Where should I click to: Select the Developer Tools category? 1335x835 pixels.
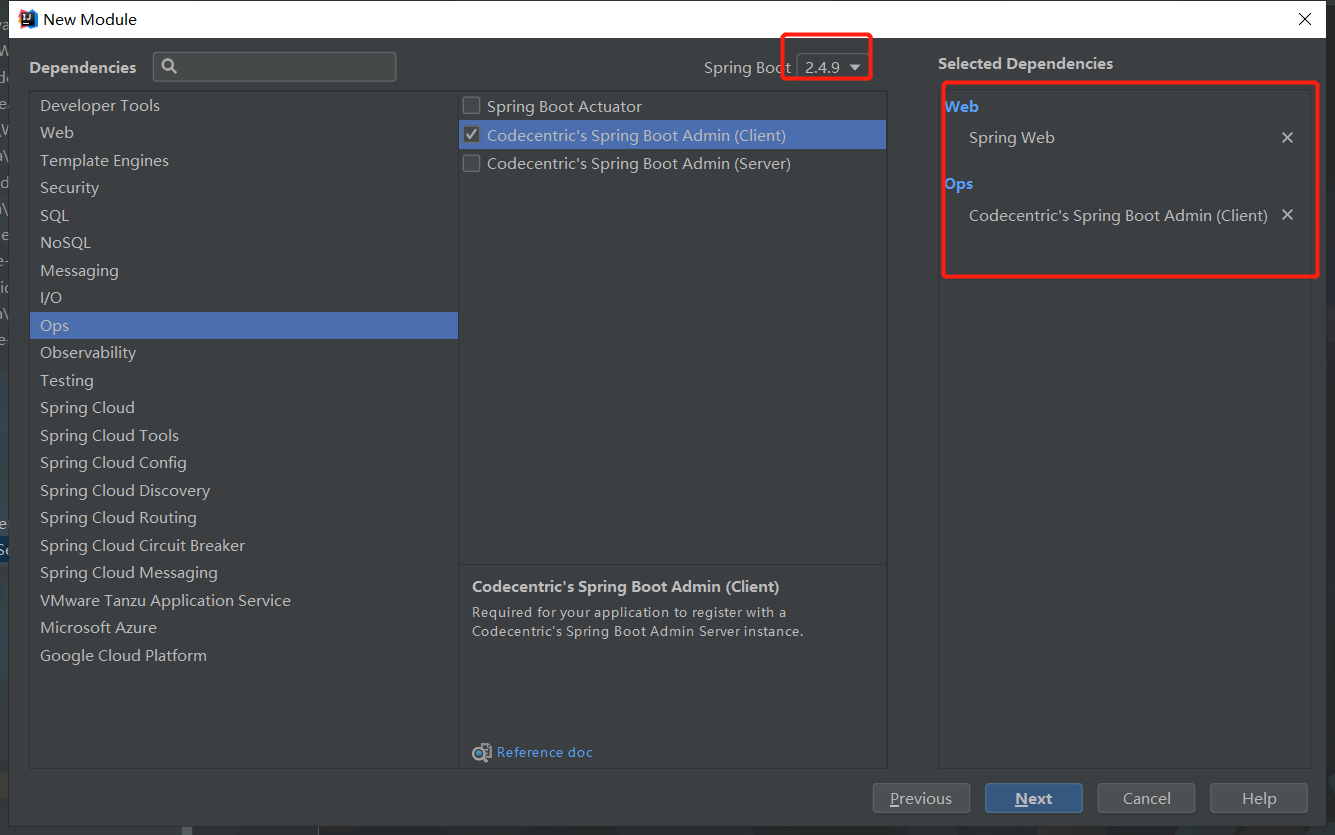coord(244,105)
